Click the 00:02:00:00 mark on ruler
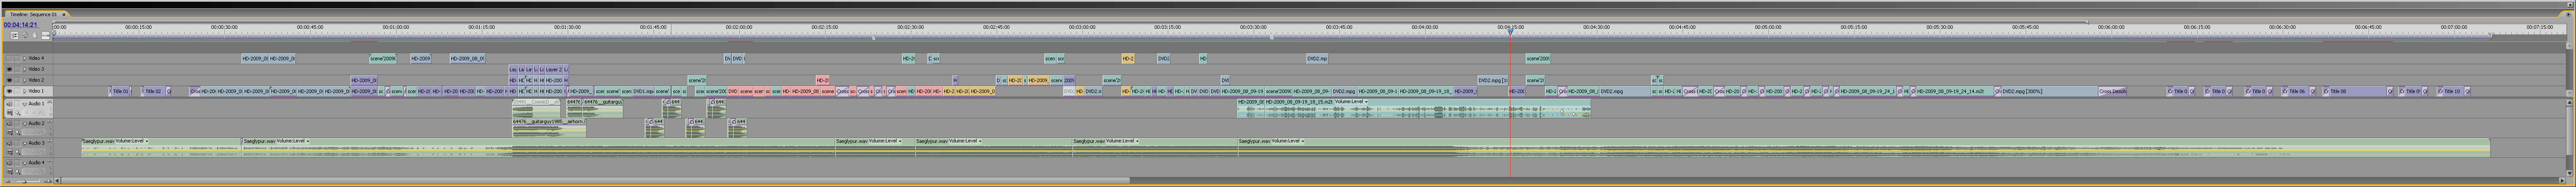 739,27
